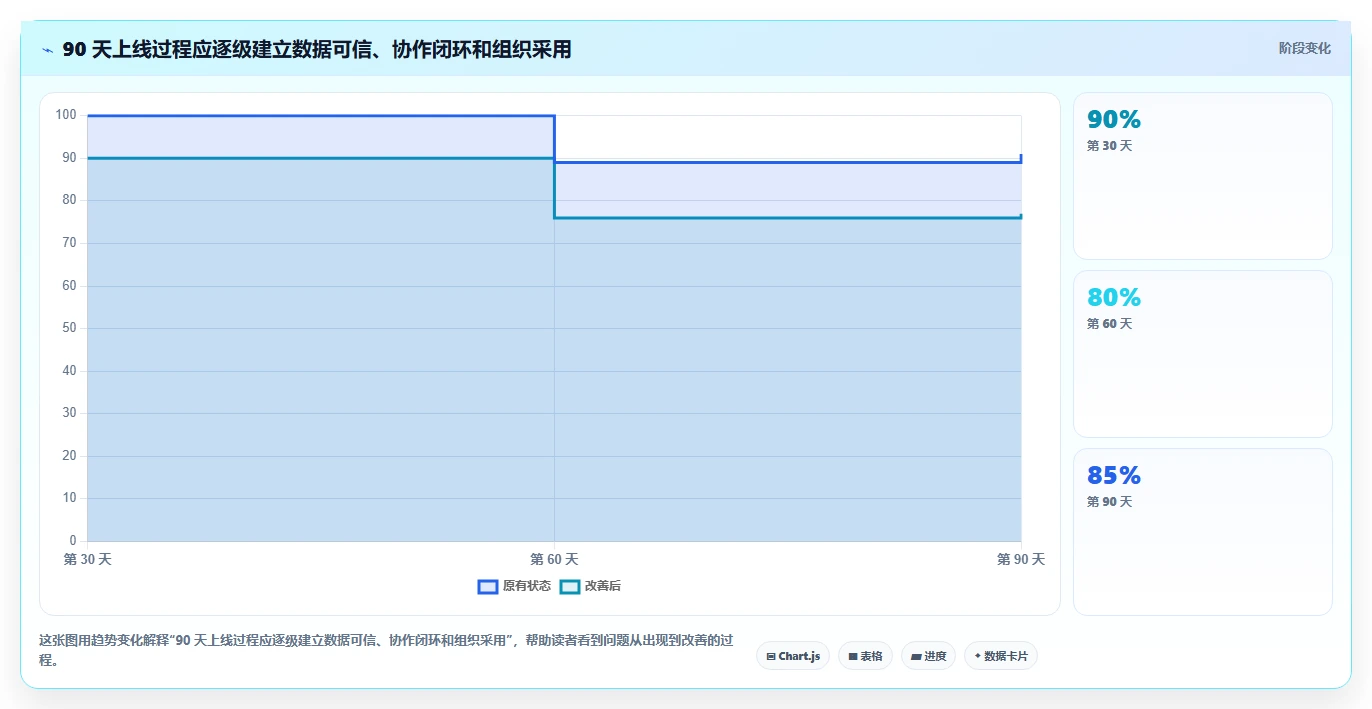The image size is (1372, 709).
Task: Click the lightning icon beside the title
Action: coord(48,50)
